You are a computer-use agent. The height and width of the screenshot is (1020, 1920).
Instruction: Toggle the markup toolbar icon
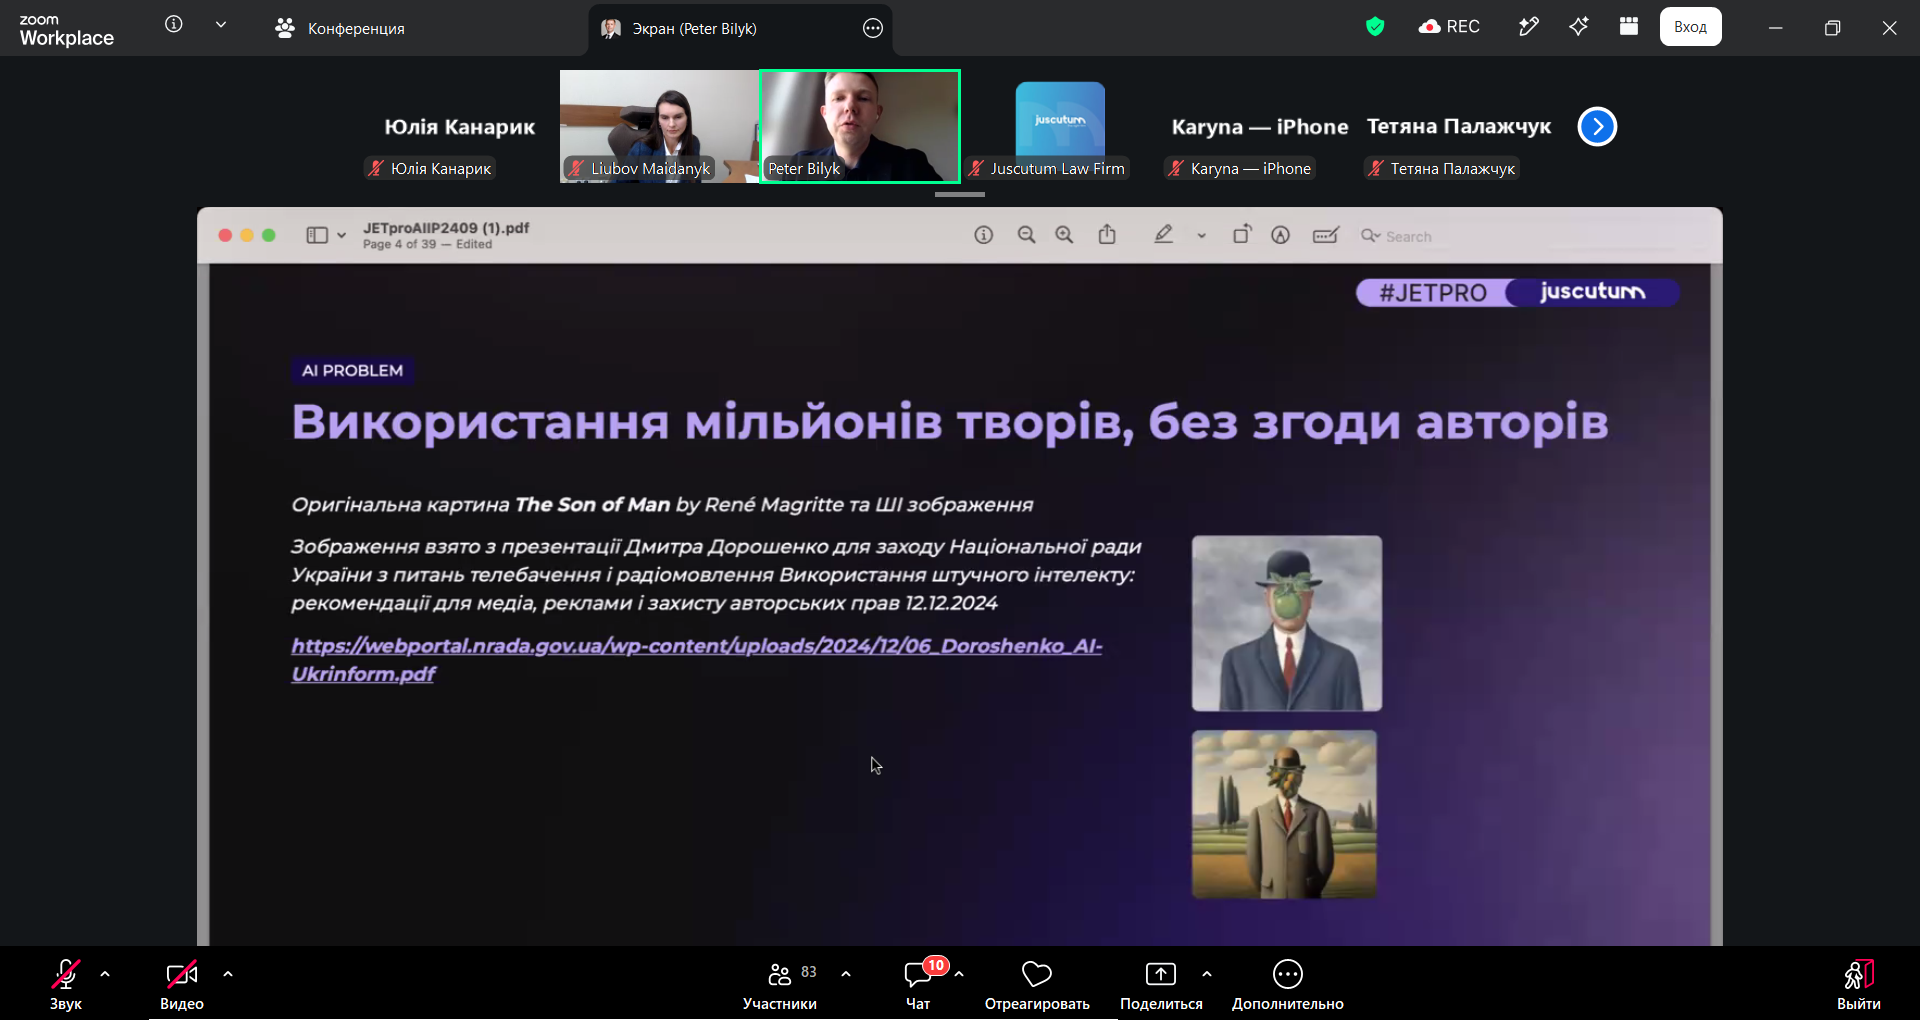pyautogui.click(x=1281, y=235)
